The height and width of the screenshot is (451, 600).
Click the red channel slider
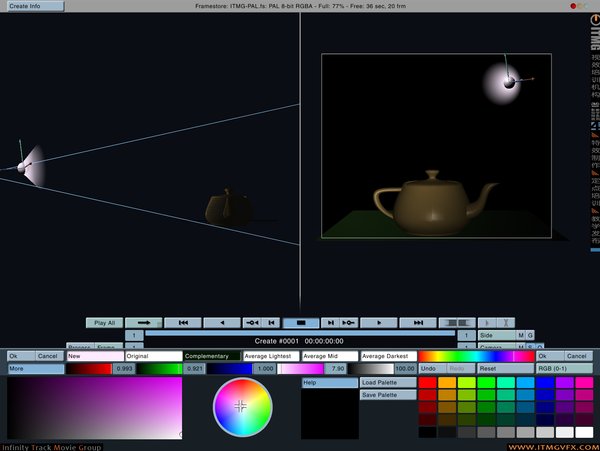(90, 369)
